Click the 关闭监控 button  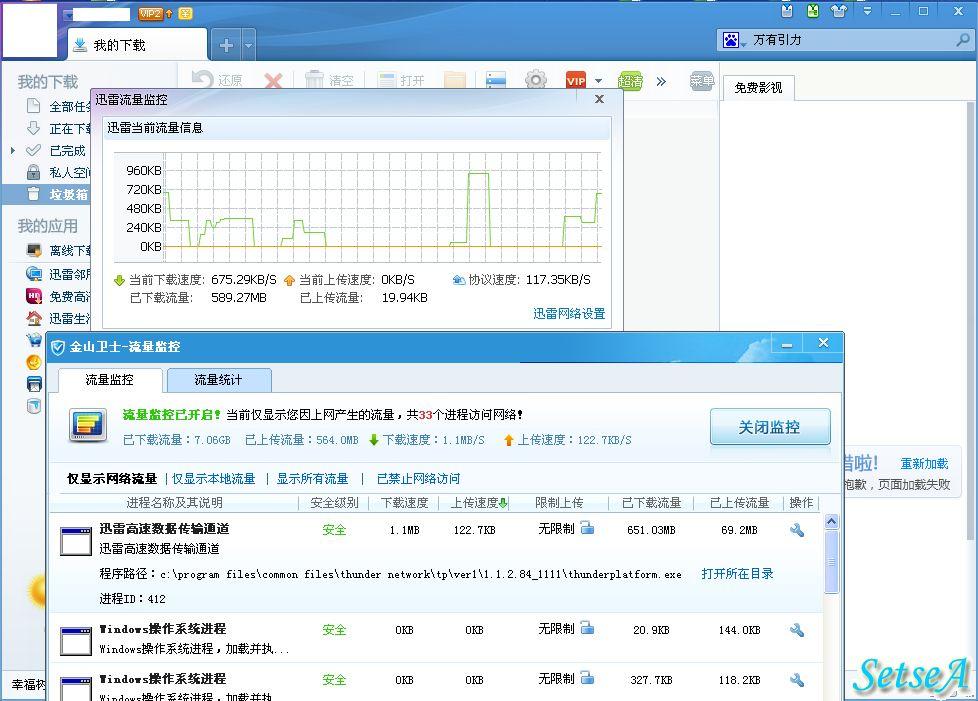pos(770,427)
